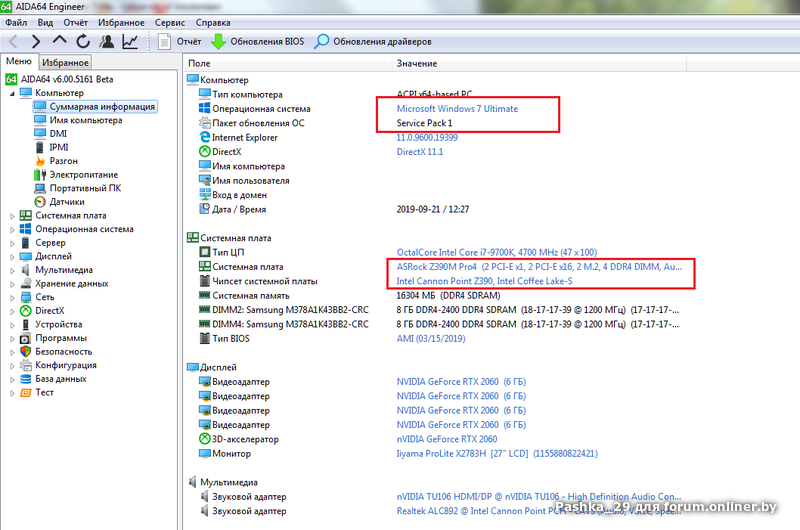
Task: Click the Поле column header
Action: [287, 63]
